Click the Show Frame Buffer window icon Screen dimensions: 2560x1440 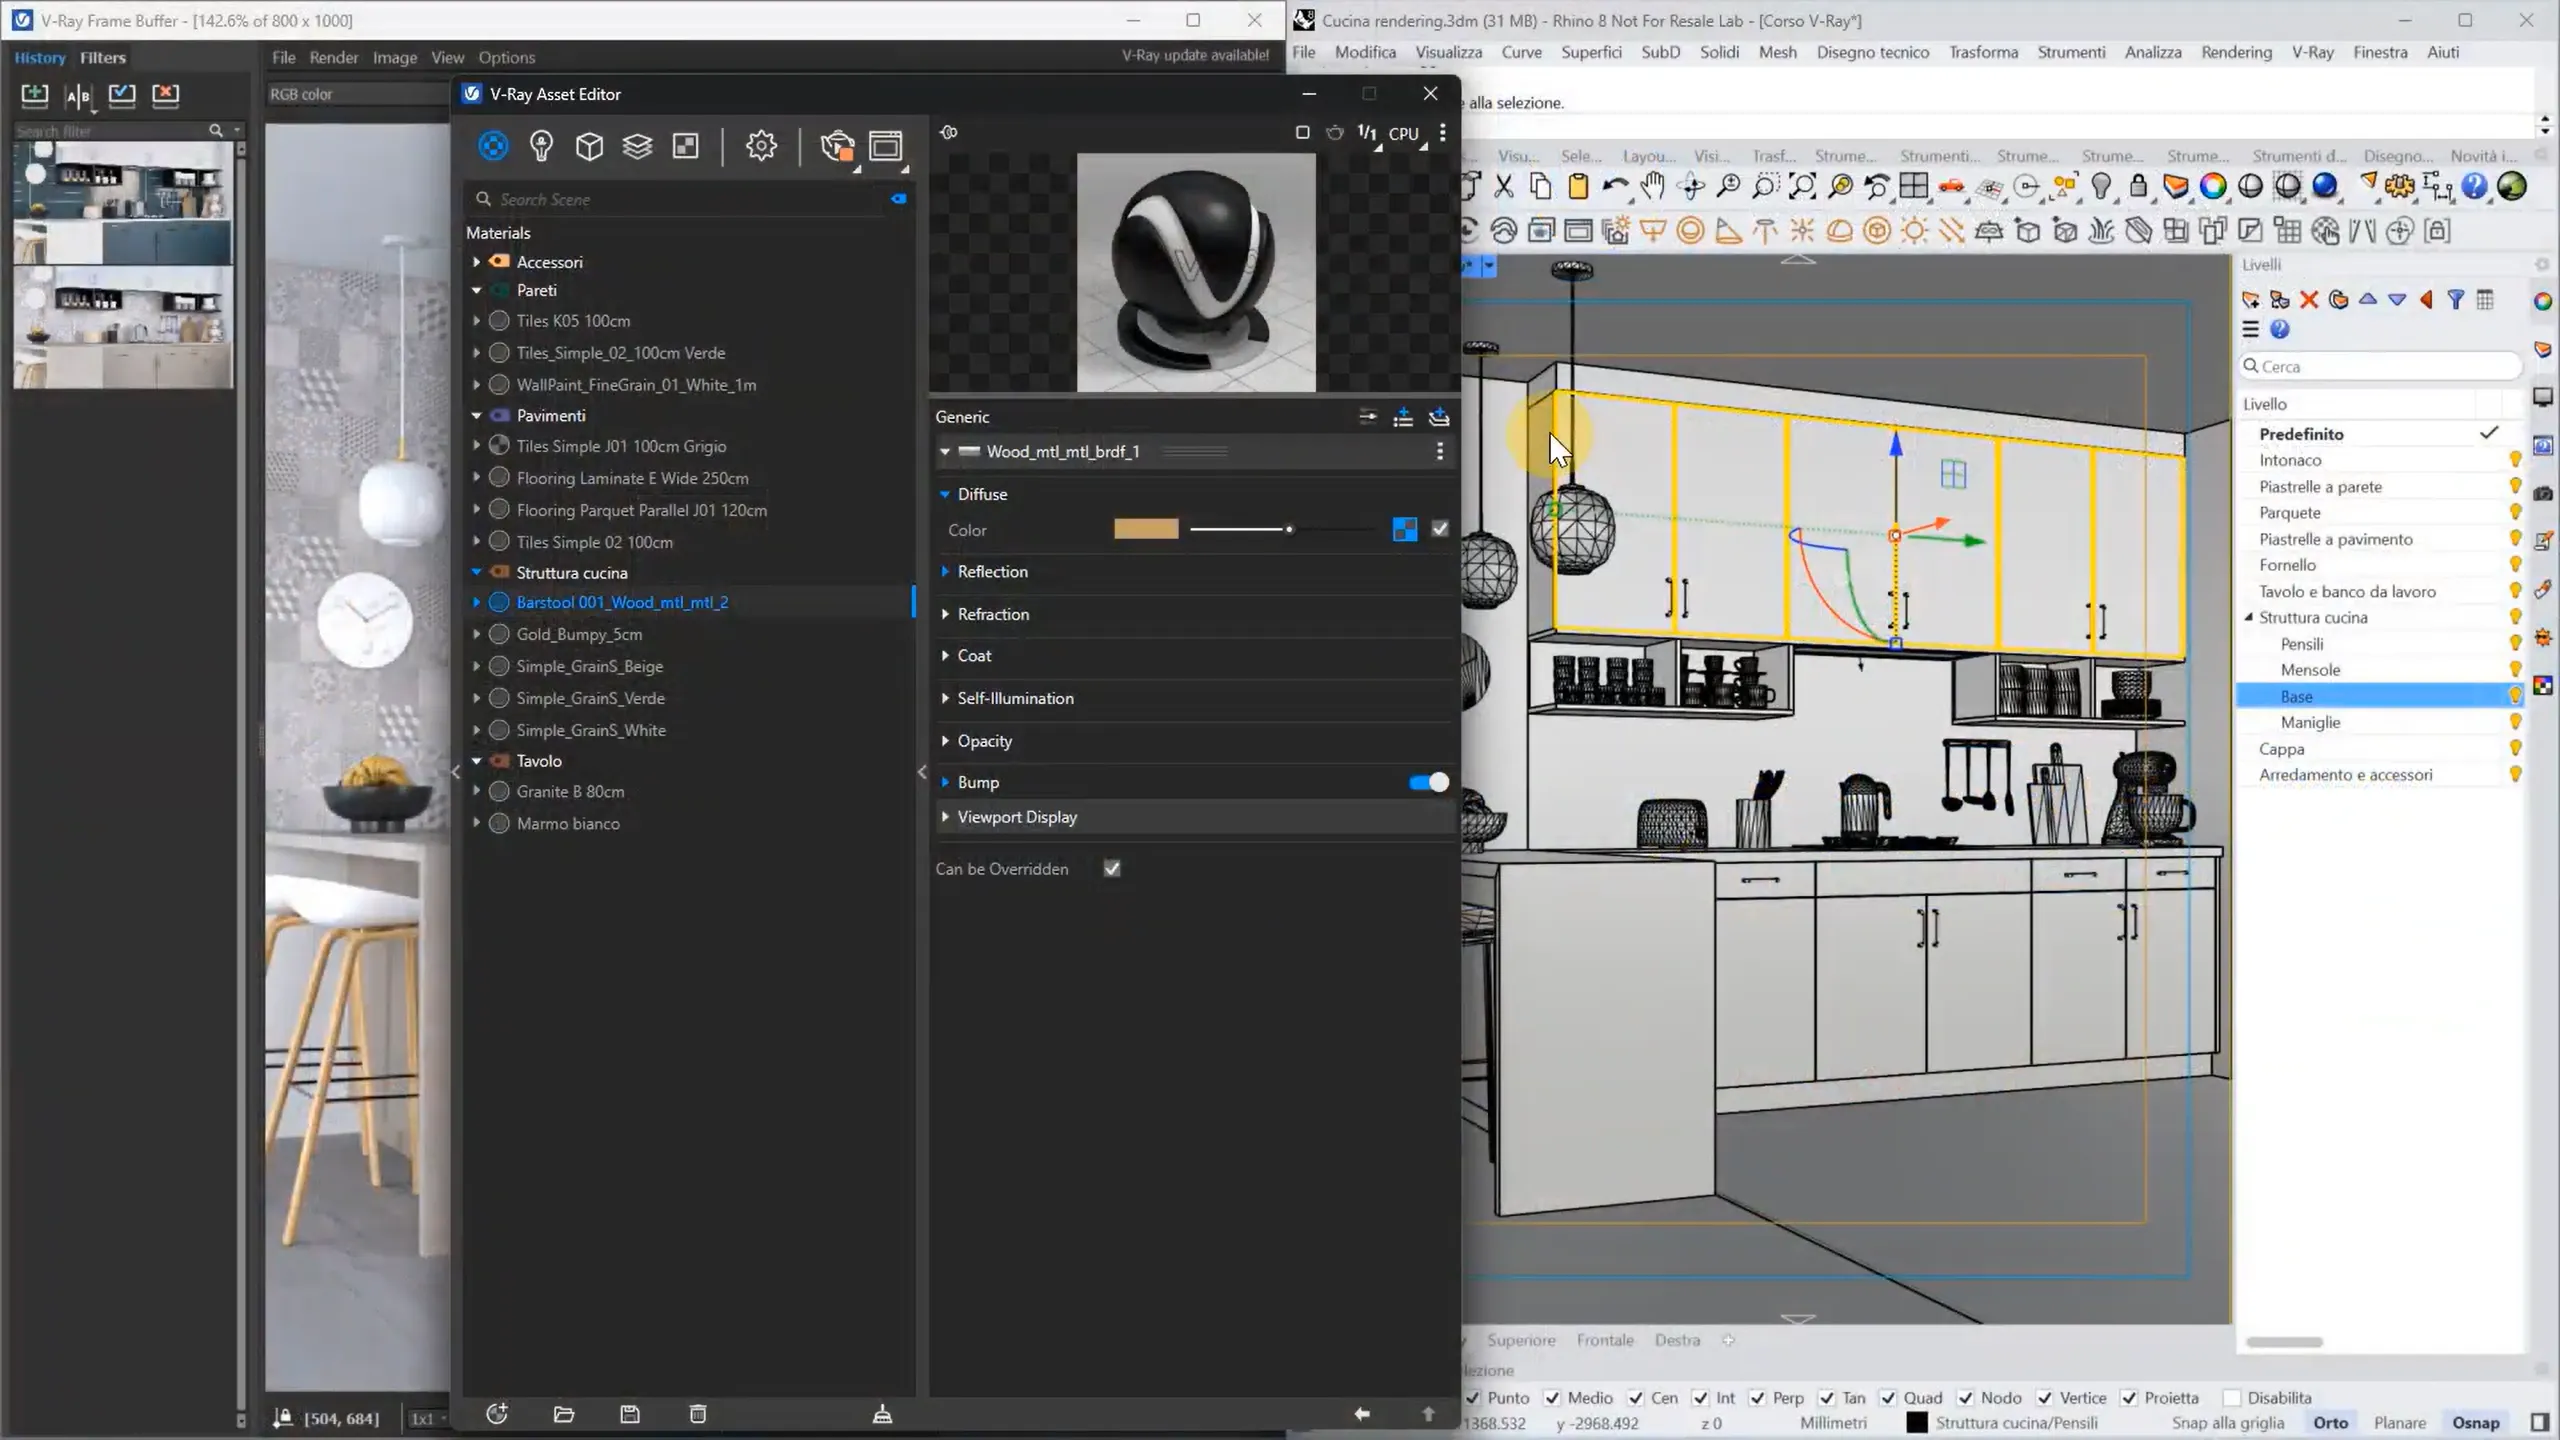tap(885, 146)
